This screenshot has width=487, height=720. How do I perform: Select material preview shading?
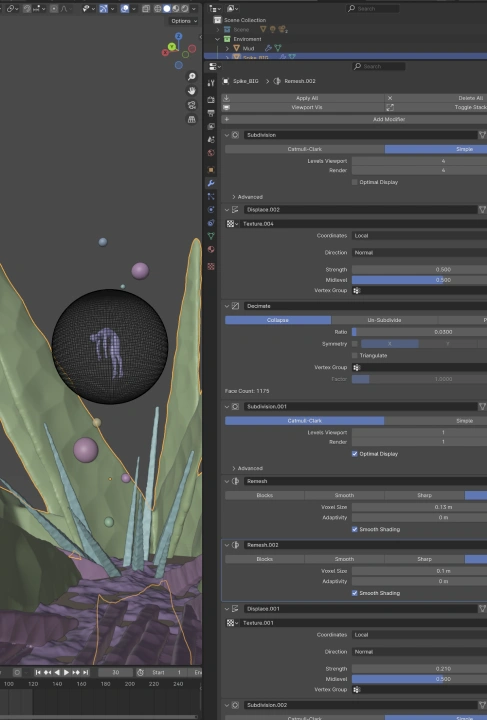click(176, 9)
